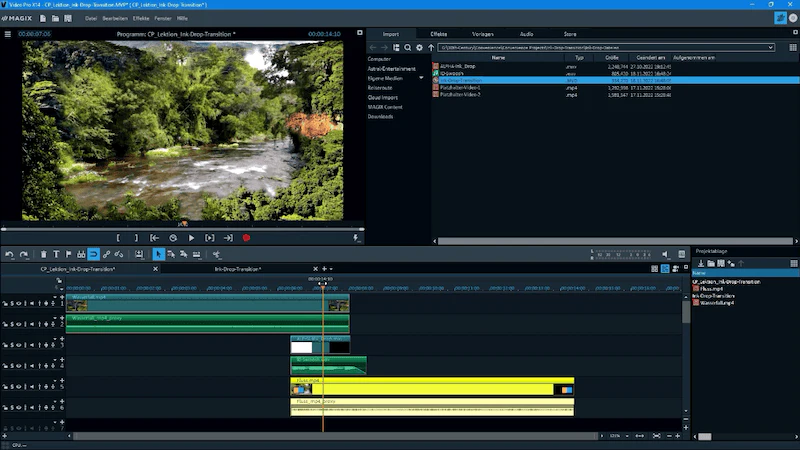Expand track 2 header dropdown arrow
Viewport: 800px width, 450px height.
pos(55,318)
